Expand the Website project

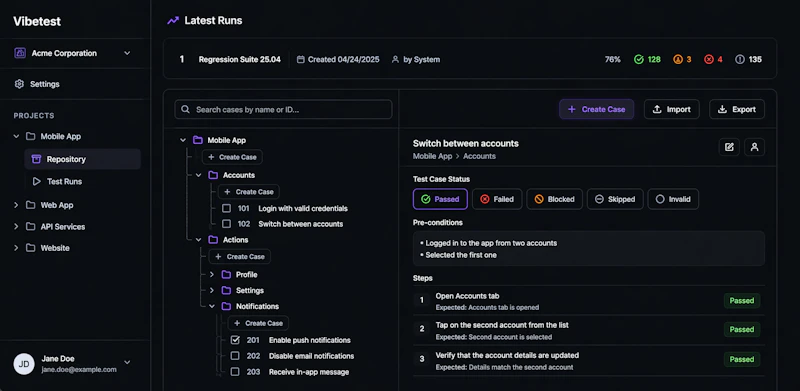pos(16,248)
